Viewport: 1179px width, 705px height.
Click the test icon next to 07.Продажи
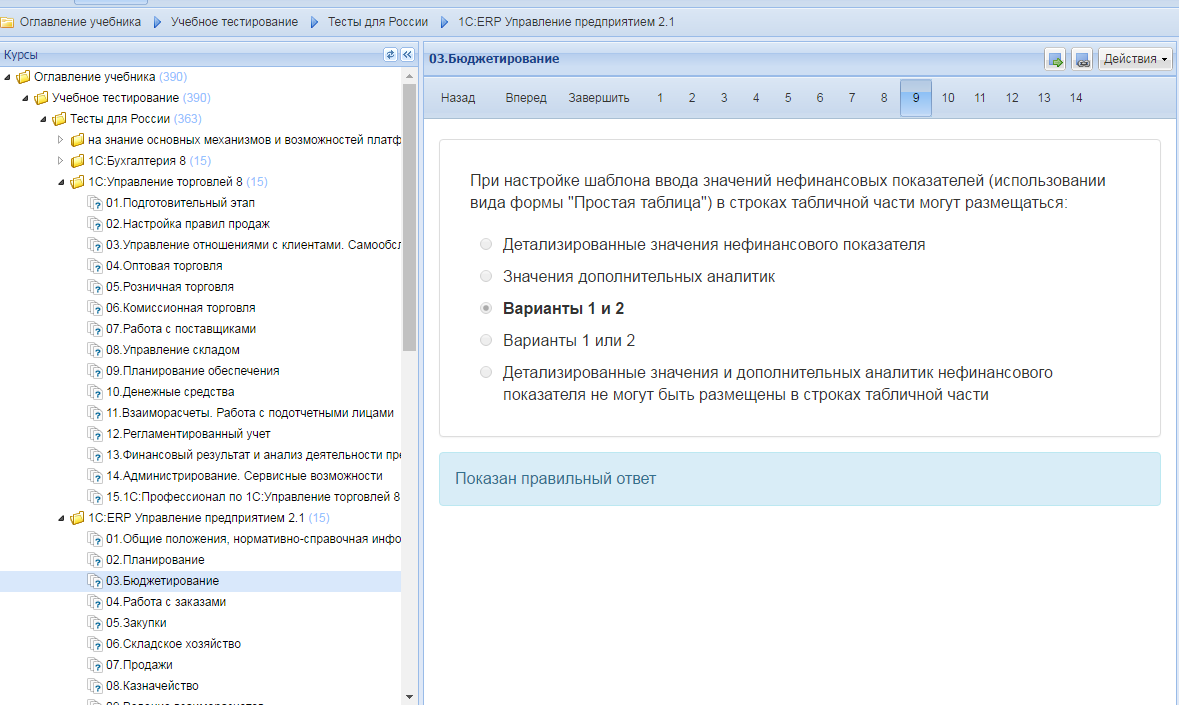click(x=95, y=665)
